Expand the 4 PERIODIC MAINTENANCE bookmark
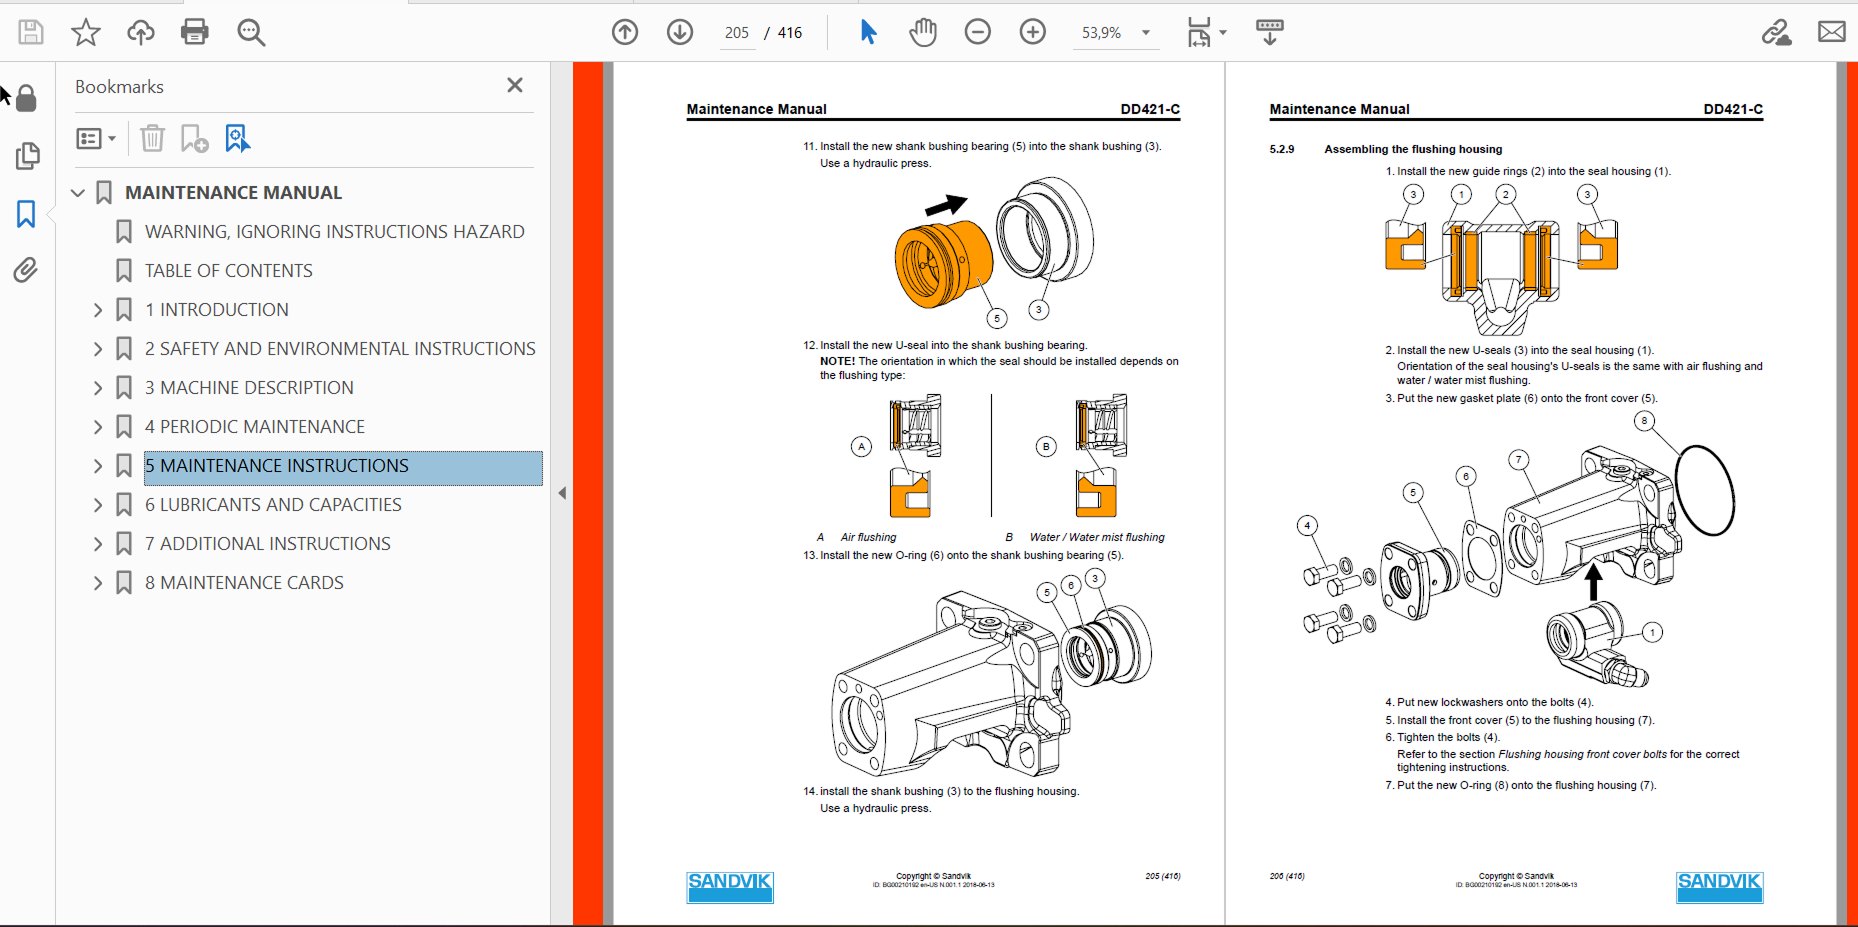This screenshot has height=927, width=1858. click(98, 427)
